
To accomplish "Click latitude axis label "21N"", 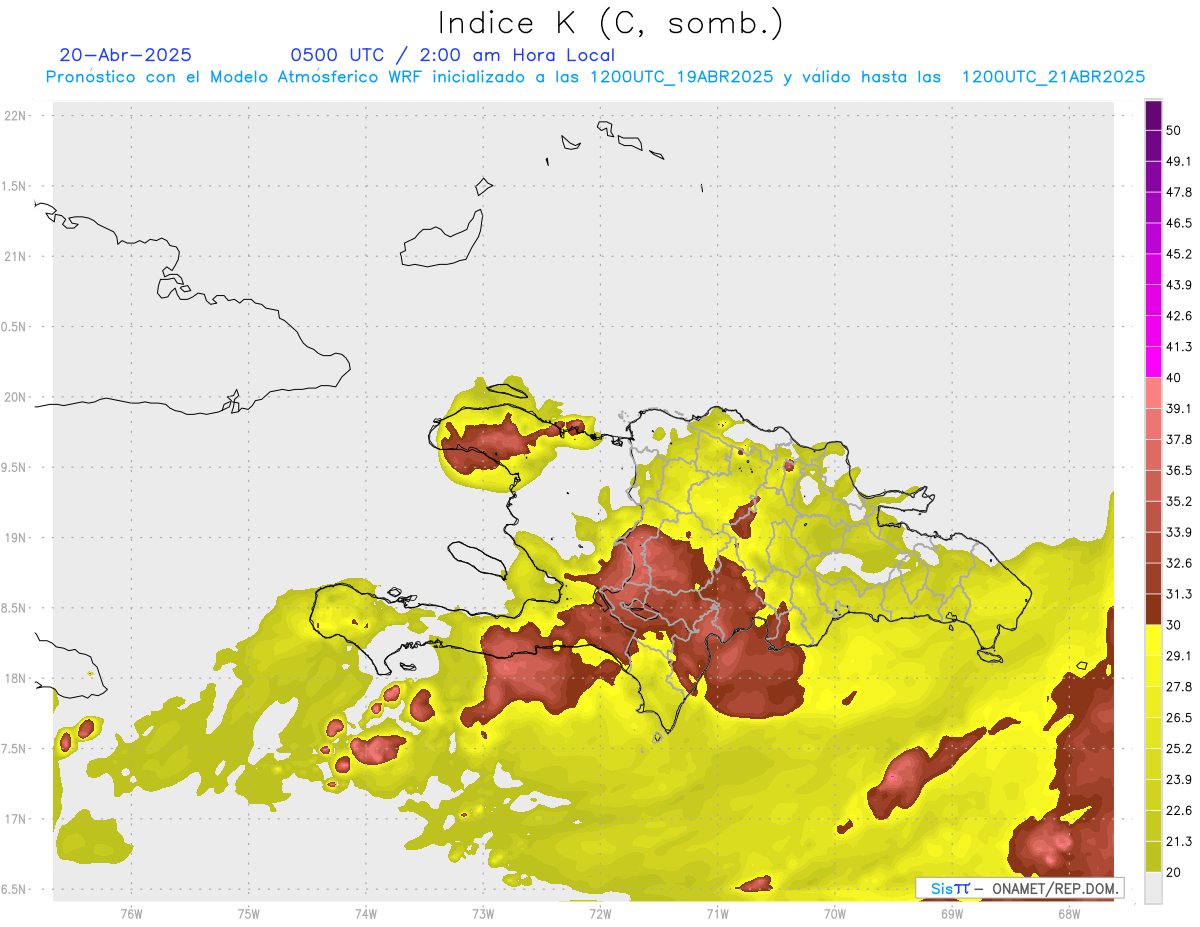I will 16,256.
